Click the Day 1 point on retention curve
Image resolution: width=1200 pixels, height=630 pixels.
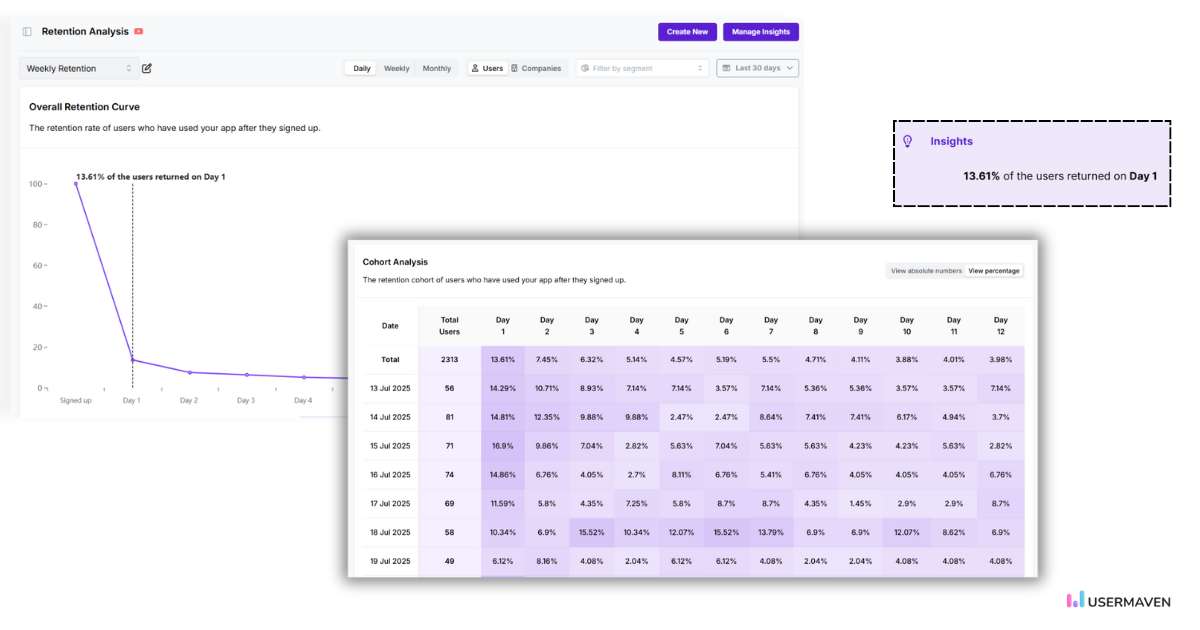pyautogui.click(x=132, y=360)
